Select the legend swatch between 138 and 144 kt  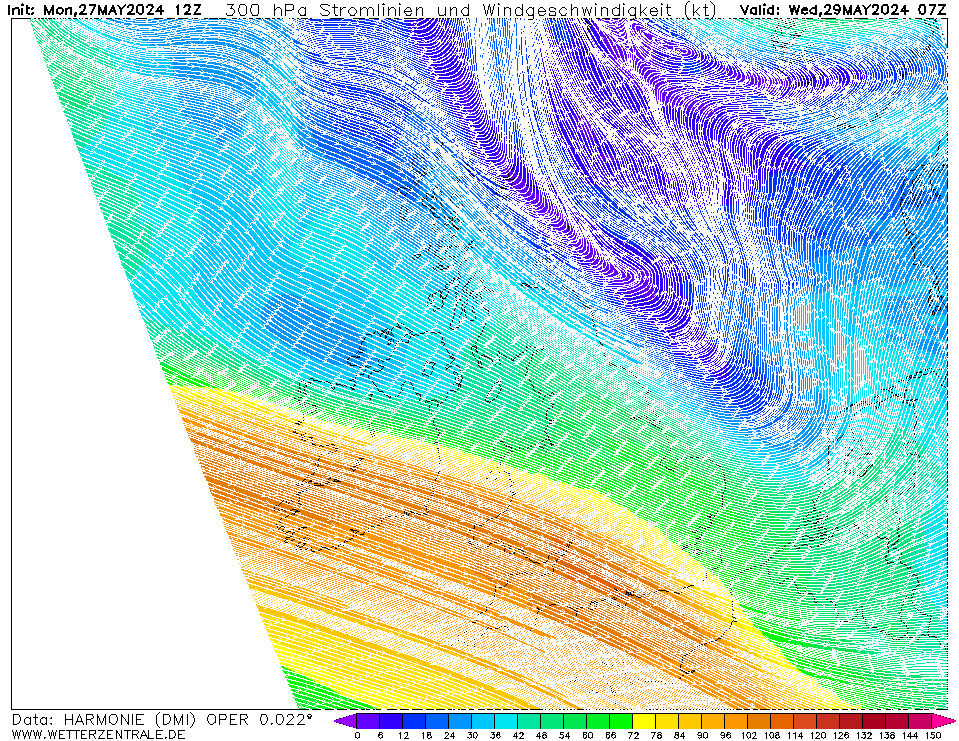[x=898, y=721]
